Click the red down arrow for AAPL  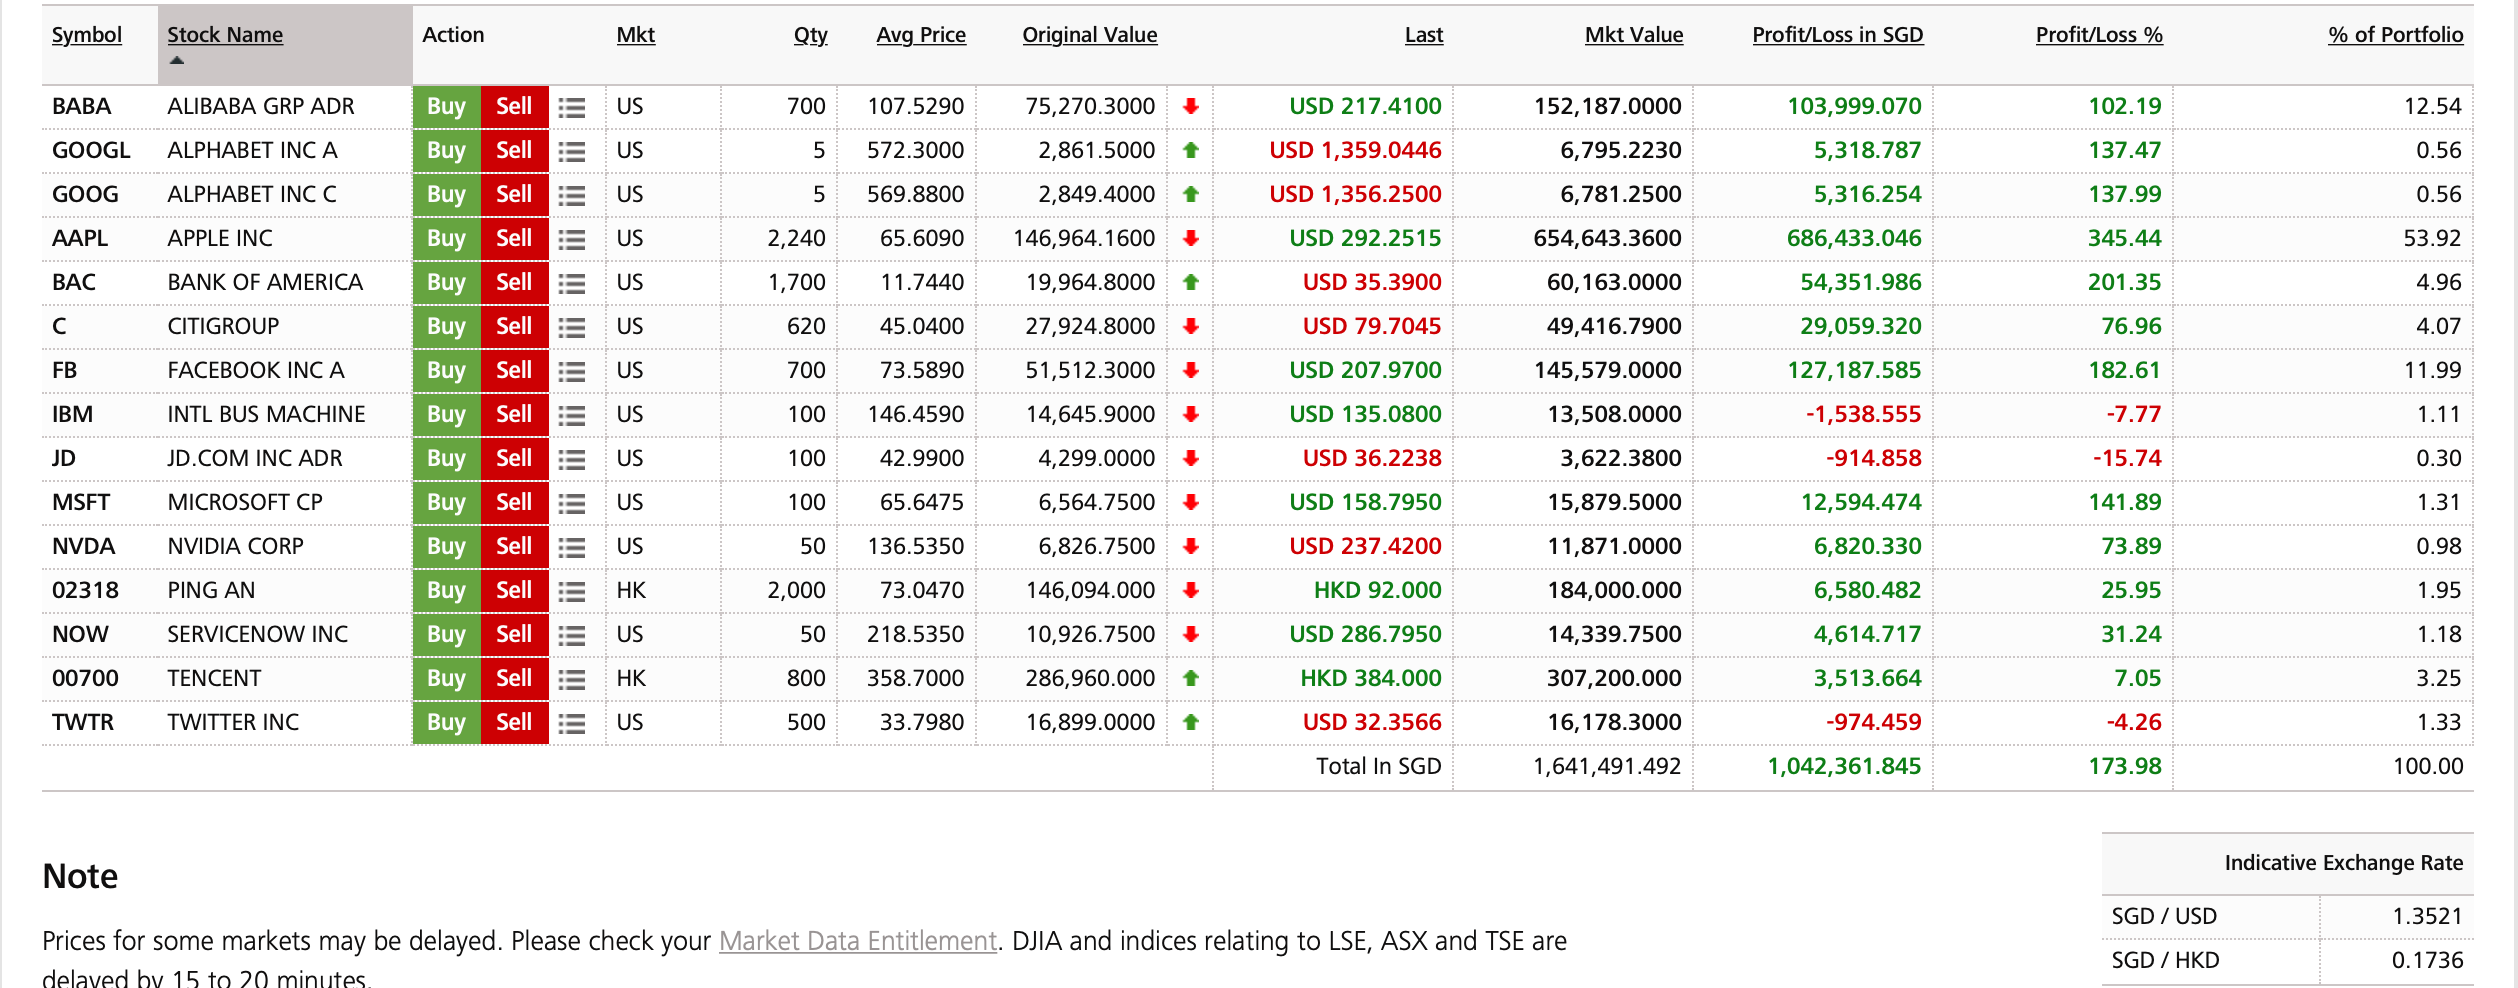coord(1190,238)
